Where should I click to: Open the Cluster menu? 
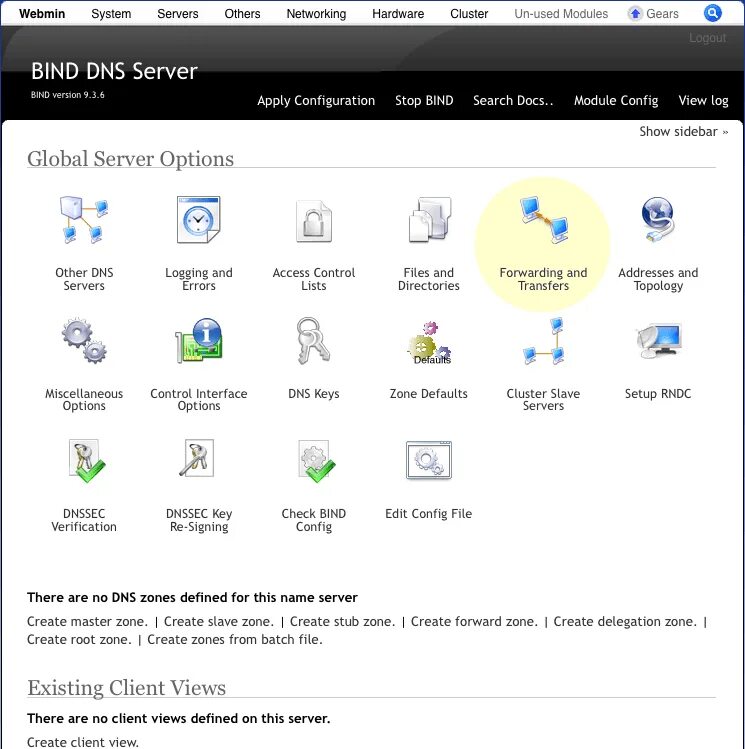(469, 13)
